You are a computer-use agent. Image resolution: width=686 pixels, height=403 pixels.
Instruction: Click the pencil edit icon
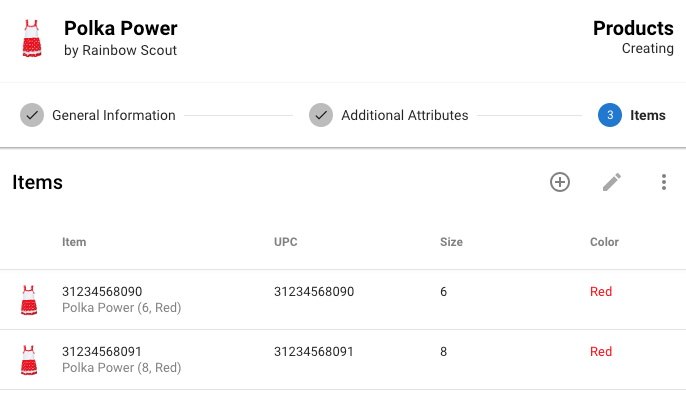612,182
